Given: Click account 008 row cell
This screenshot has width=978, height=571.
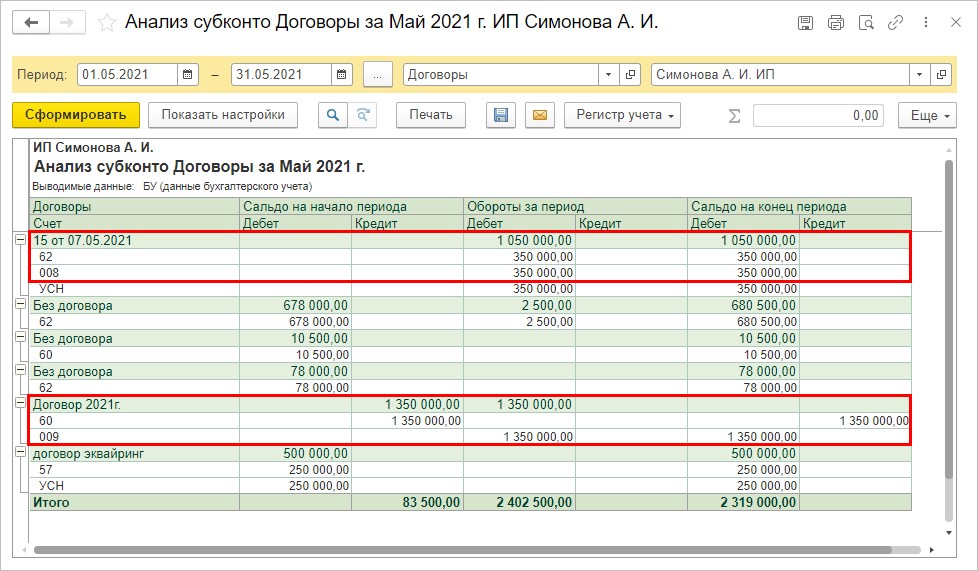Looking at the screenshot, I should (x=135, y=273).
